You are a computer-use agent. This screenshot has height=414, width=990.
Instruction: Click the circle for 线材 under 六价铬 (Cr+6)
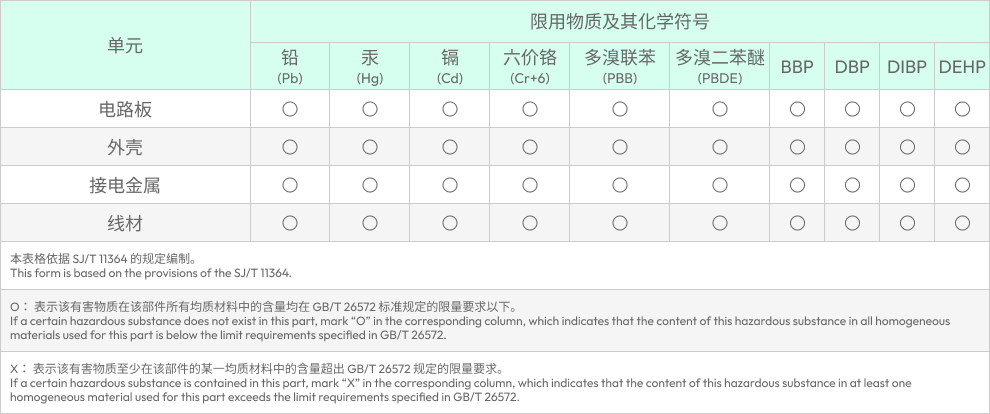click(530, 222)
